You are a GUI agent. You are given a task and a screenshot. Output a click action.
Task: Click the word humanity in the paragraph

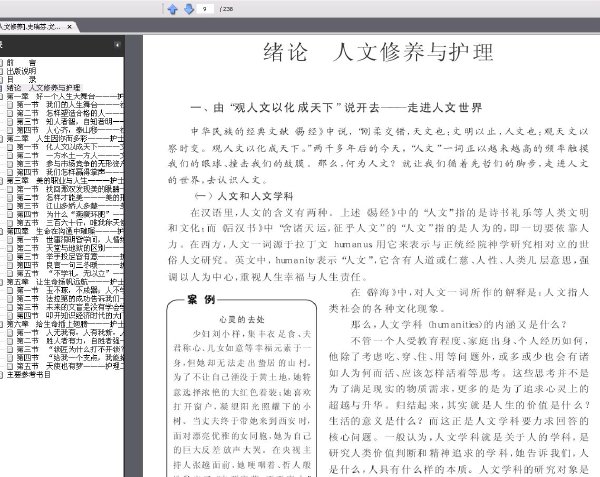pyautogui.click(x=295, y=260)
